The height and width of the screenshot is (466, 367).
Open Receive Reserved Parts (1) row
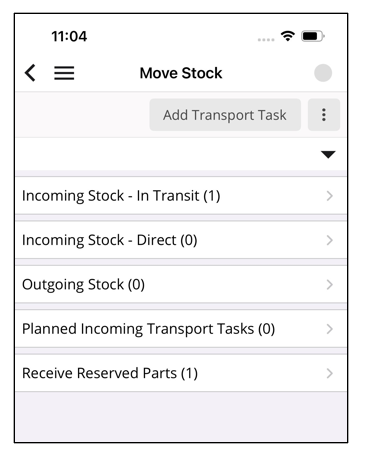(x=181, y=373)
